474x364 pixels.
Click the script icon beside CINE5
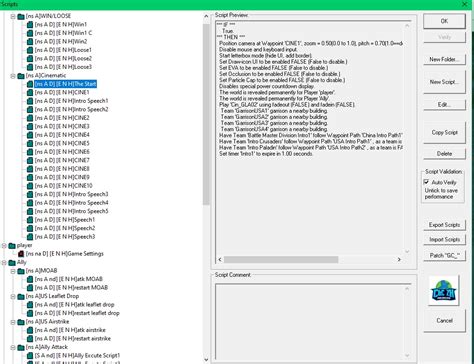click(30, 143)
